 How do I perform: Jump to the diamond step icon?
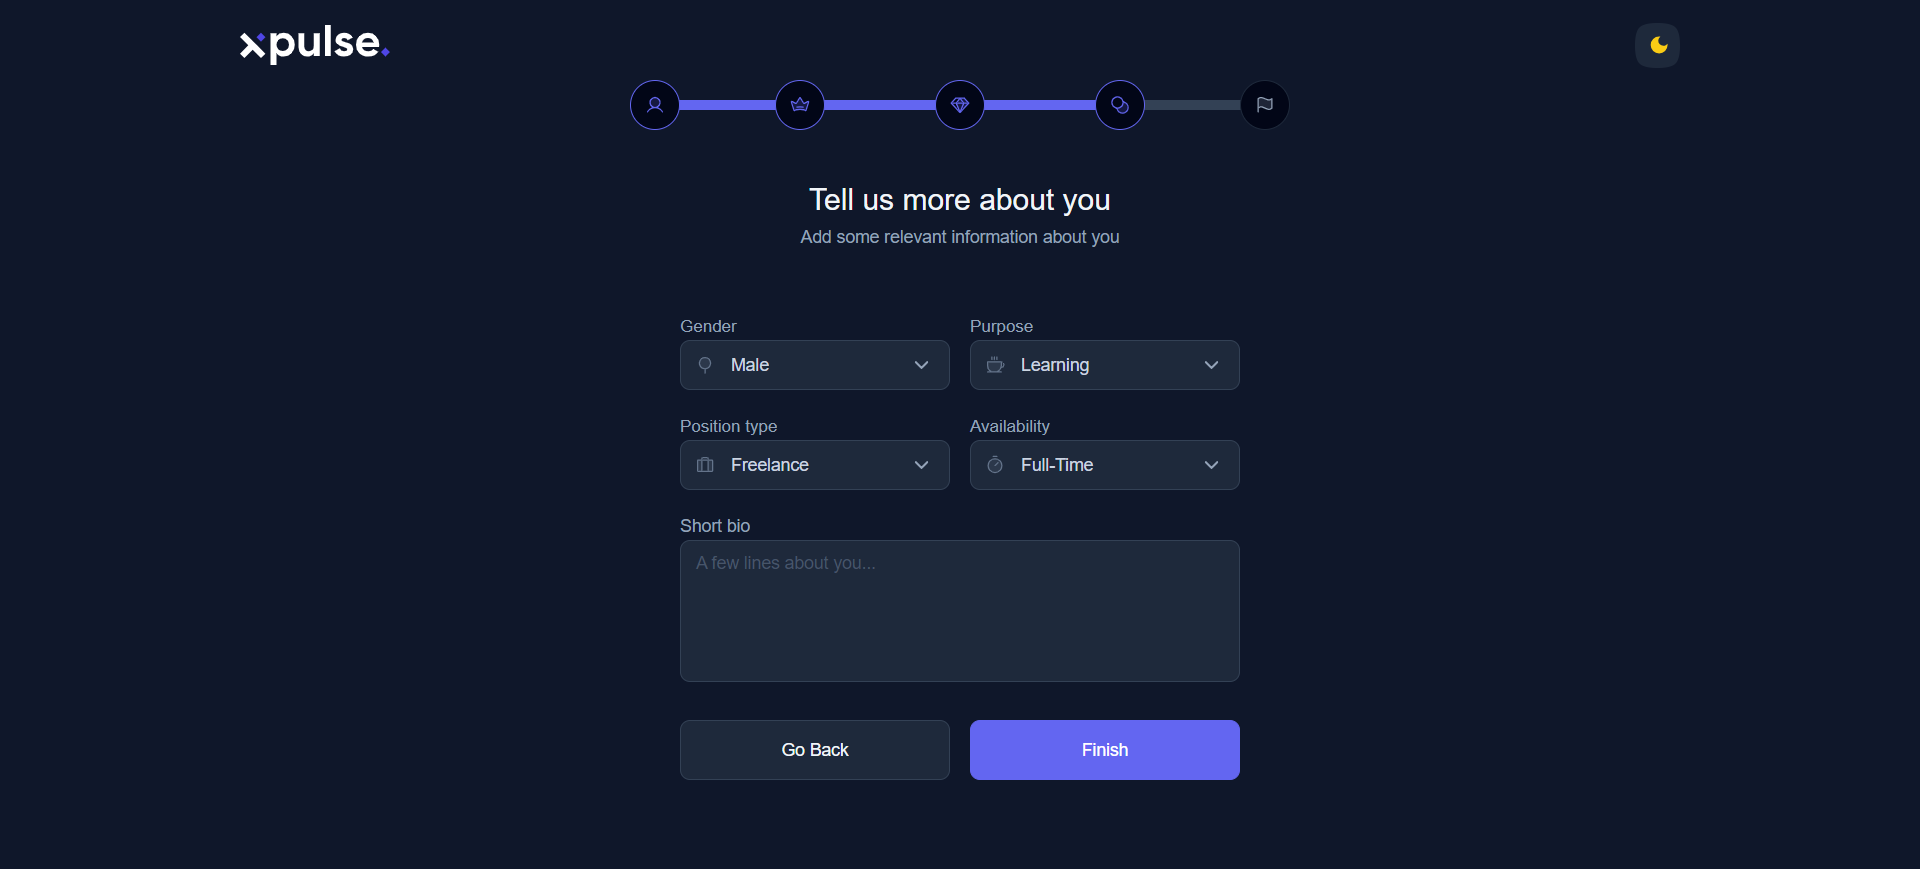tap(960, 105)
